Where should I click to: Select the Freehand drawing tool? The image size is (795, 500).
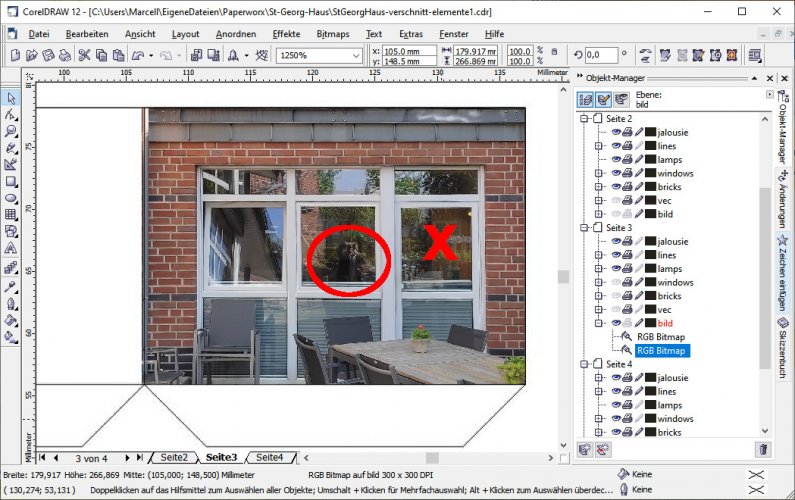[x=11, y=148]
